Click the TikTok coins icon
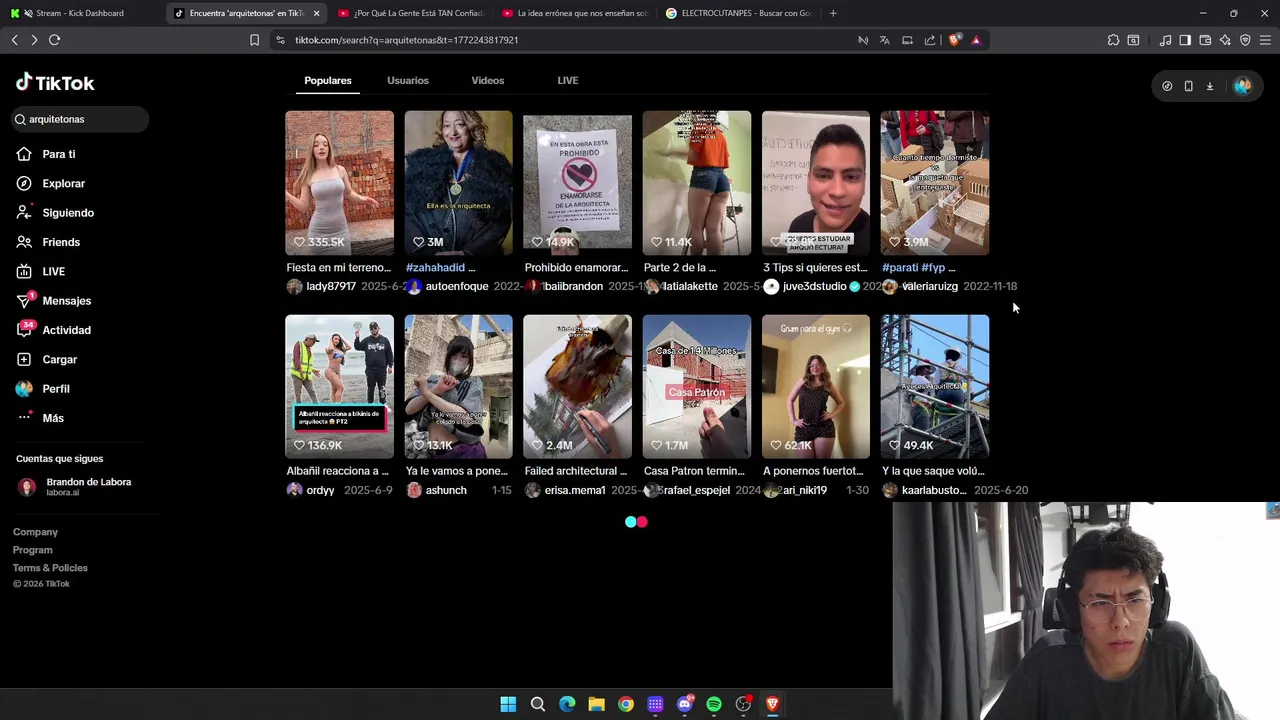Screen dimensions: 1280x720 click(x=1167, y=86)
